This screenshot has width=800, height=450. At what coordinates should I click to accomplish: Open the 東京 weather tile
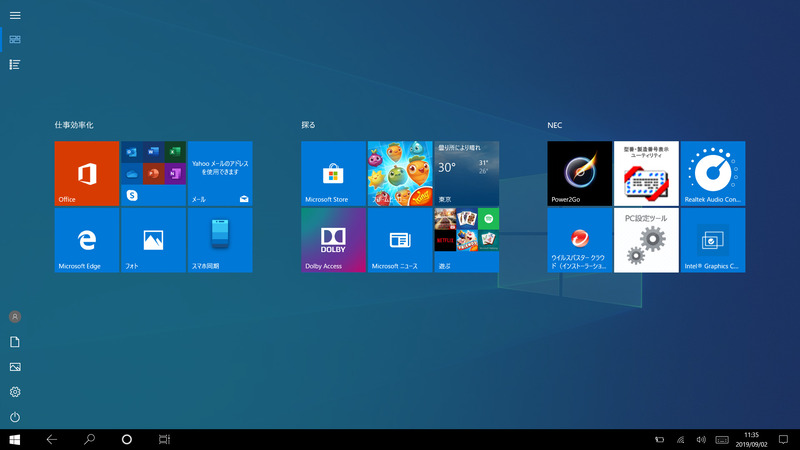click(x=466, y=173)
